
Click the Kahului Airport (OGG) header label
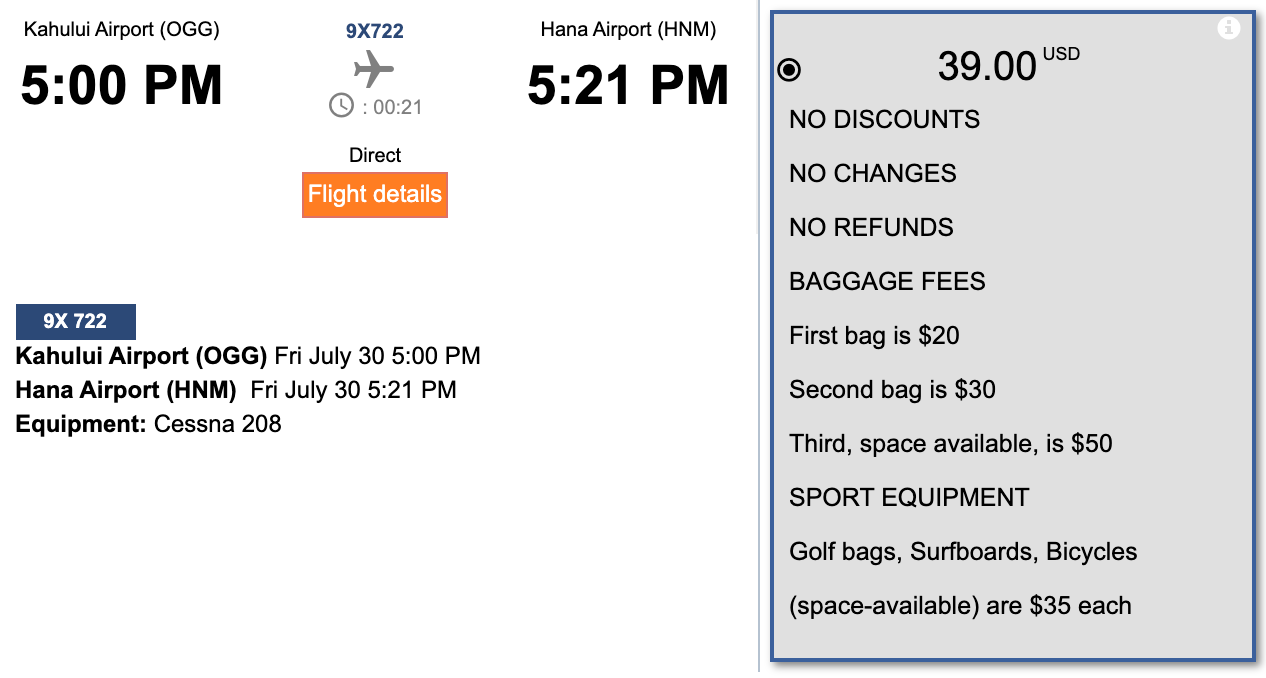tap(122, 29)
